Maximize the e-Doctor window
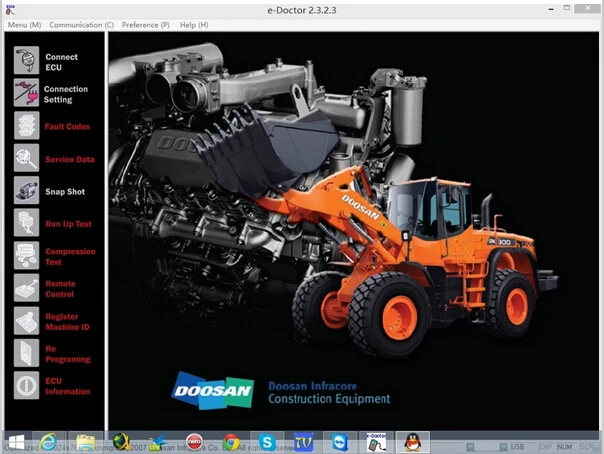604x454 pixels. click(567, 8)
